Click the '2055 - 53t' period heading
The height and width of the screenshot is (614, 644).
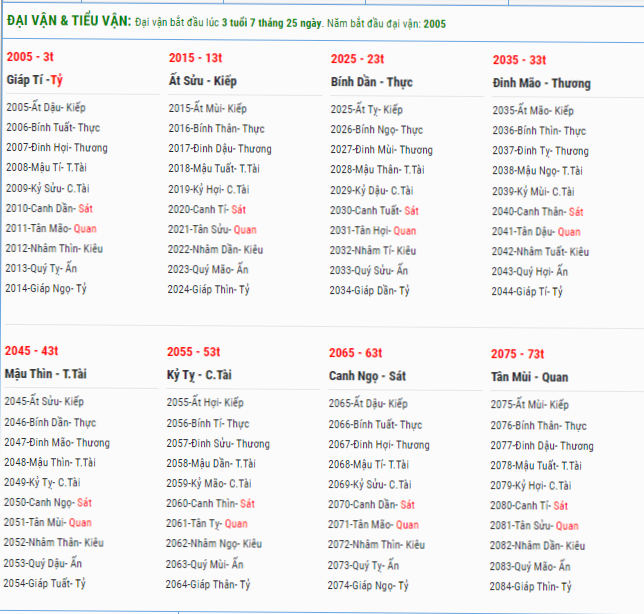click(193, 352)
